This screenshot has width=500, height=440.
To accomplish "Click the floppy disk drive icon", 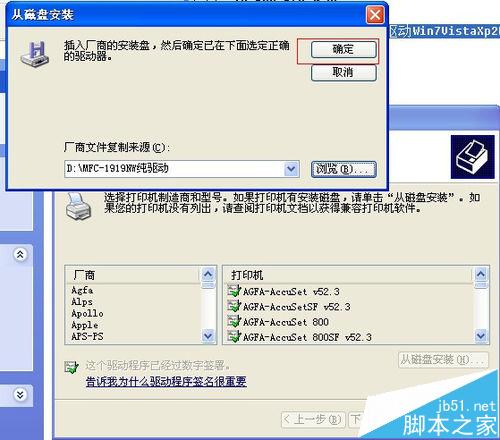I will point(35,54).
